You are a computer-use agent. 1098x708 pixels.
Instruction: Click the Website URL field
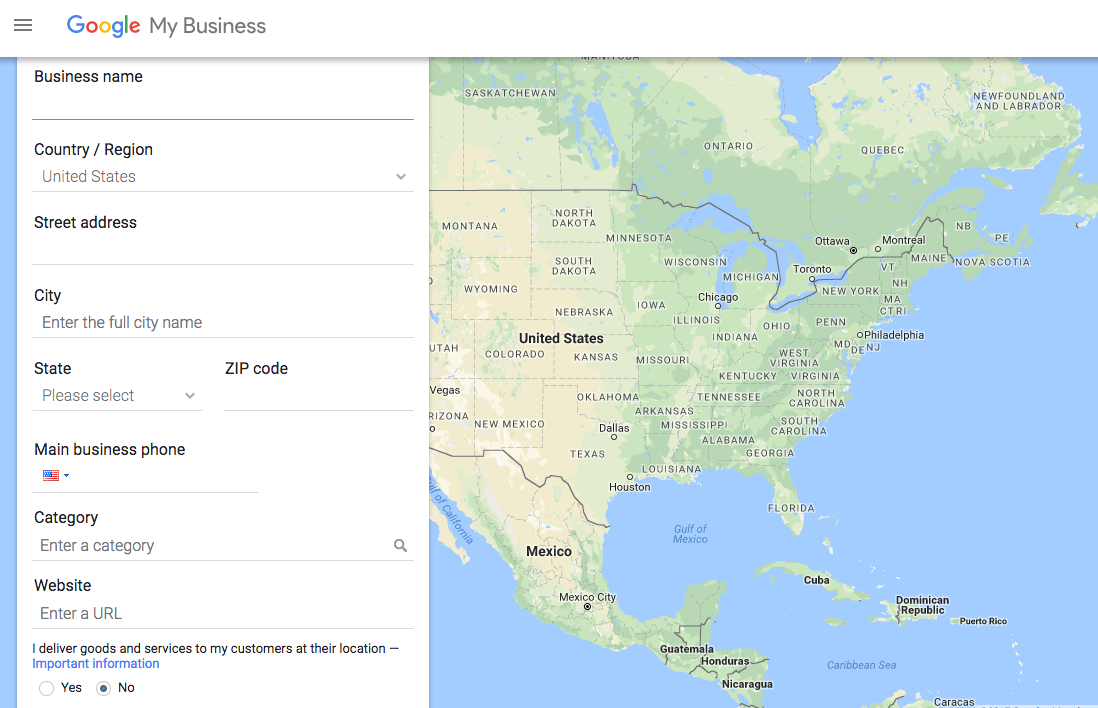click(222, 614)
